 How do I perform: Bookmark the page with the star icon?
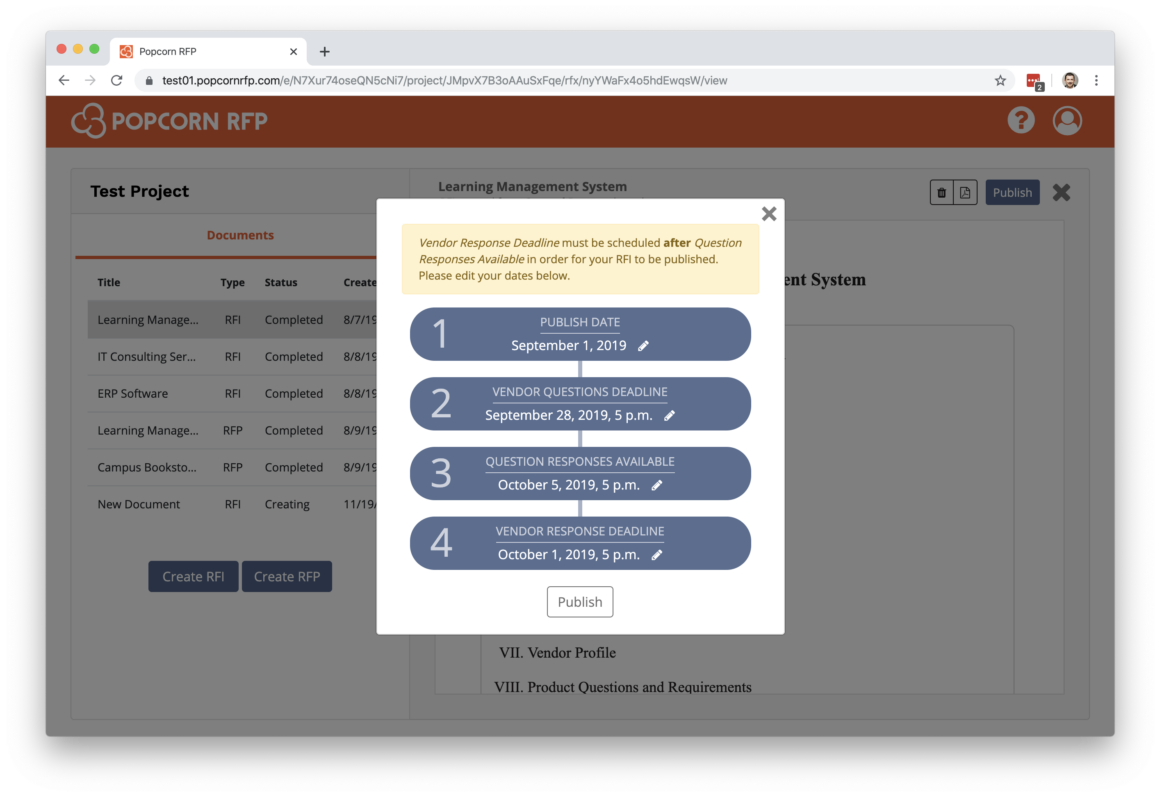997,79
